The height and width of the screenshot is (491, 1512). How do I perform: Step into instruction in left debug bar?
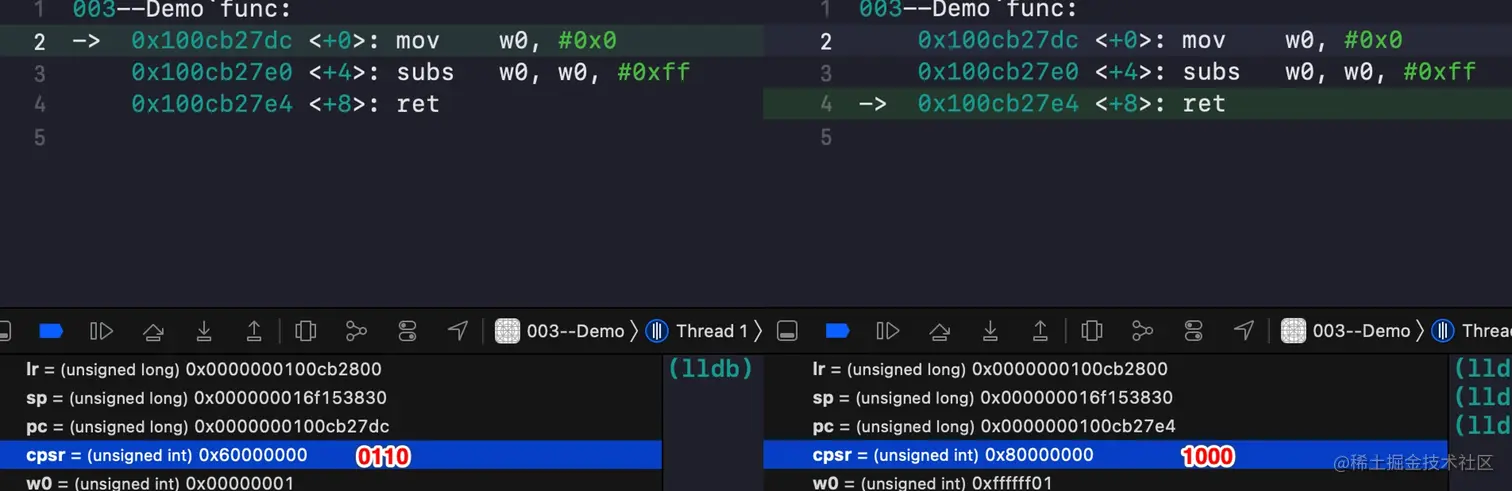(x=204, y=330)
